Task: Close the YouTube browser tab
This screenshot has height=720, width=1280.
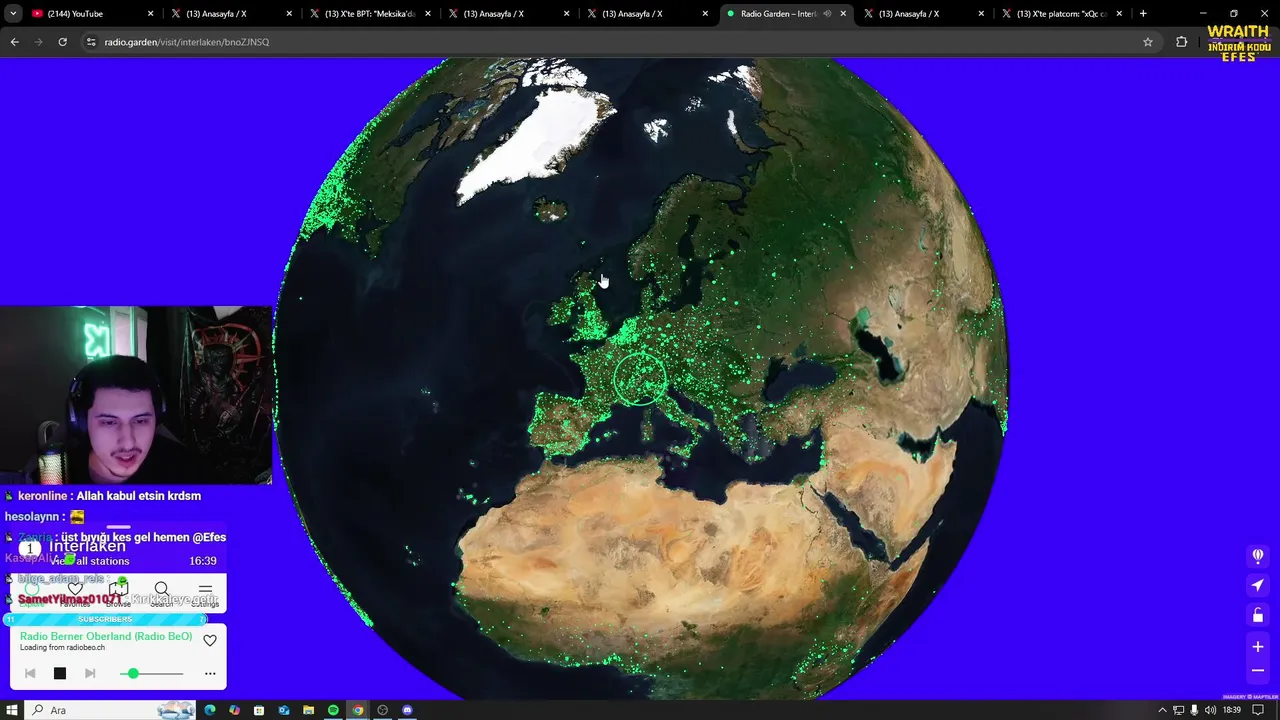Action: tap(151, 14)
